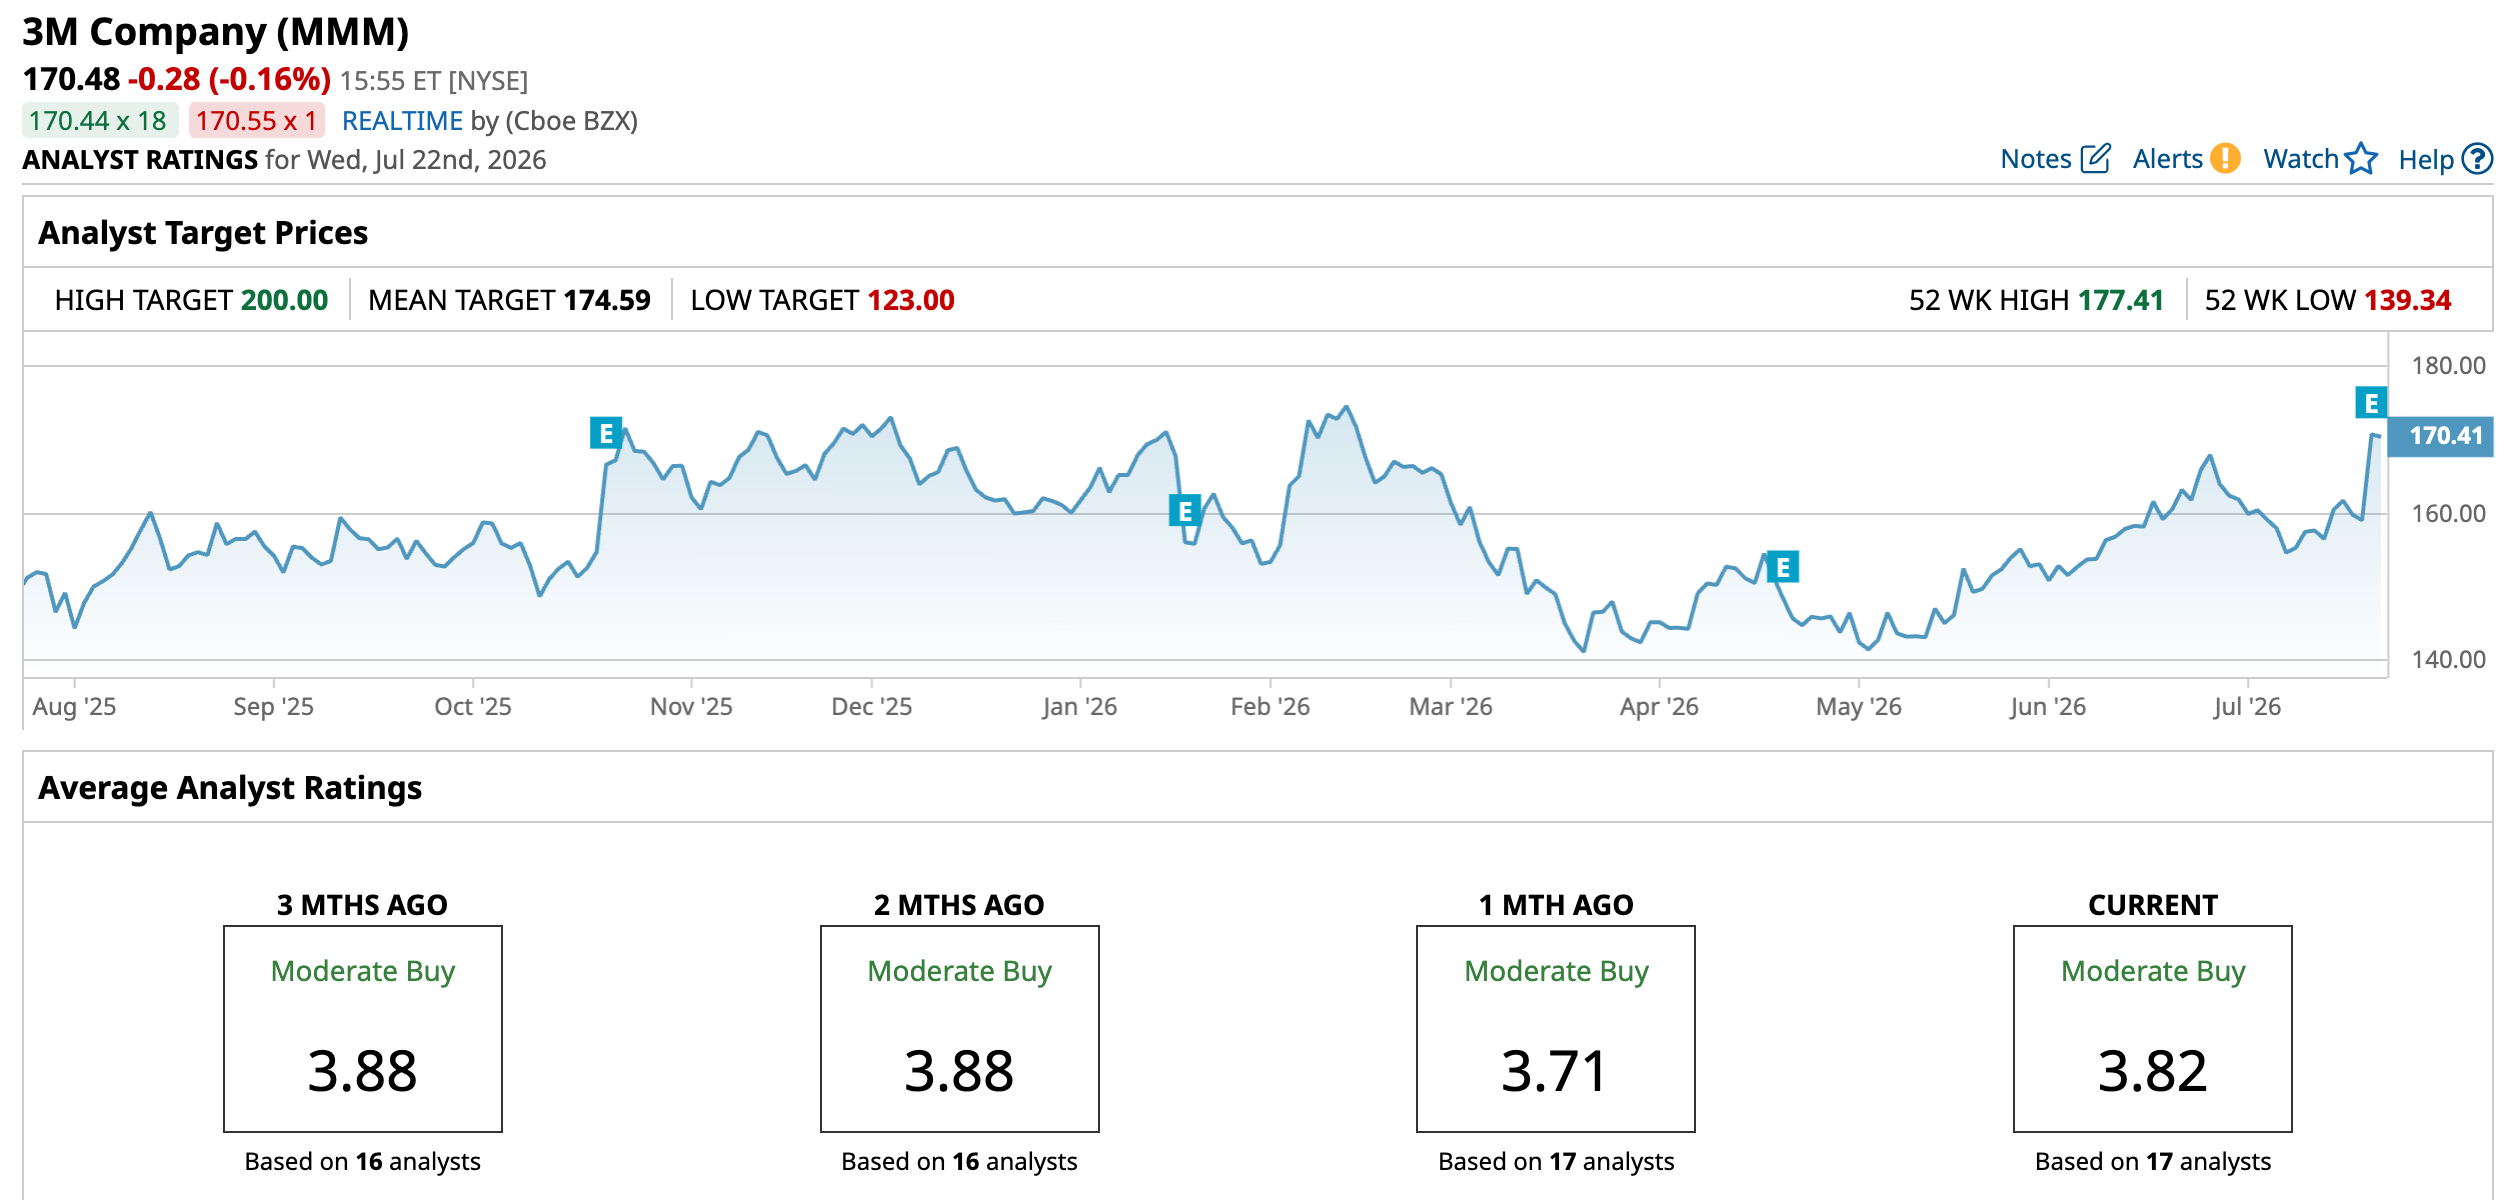Click the 1 MTH AGO rating box 3.71

1556,1029
